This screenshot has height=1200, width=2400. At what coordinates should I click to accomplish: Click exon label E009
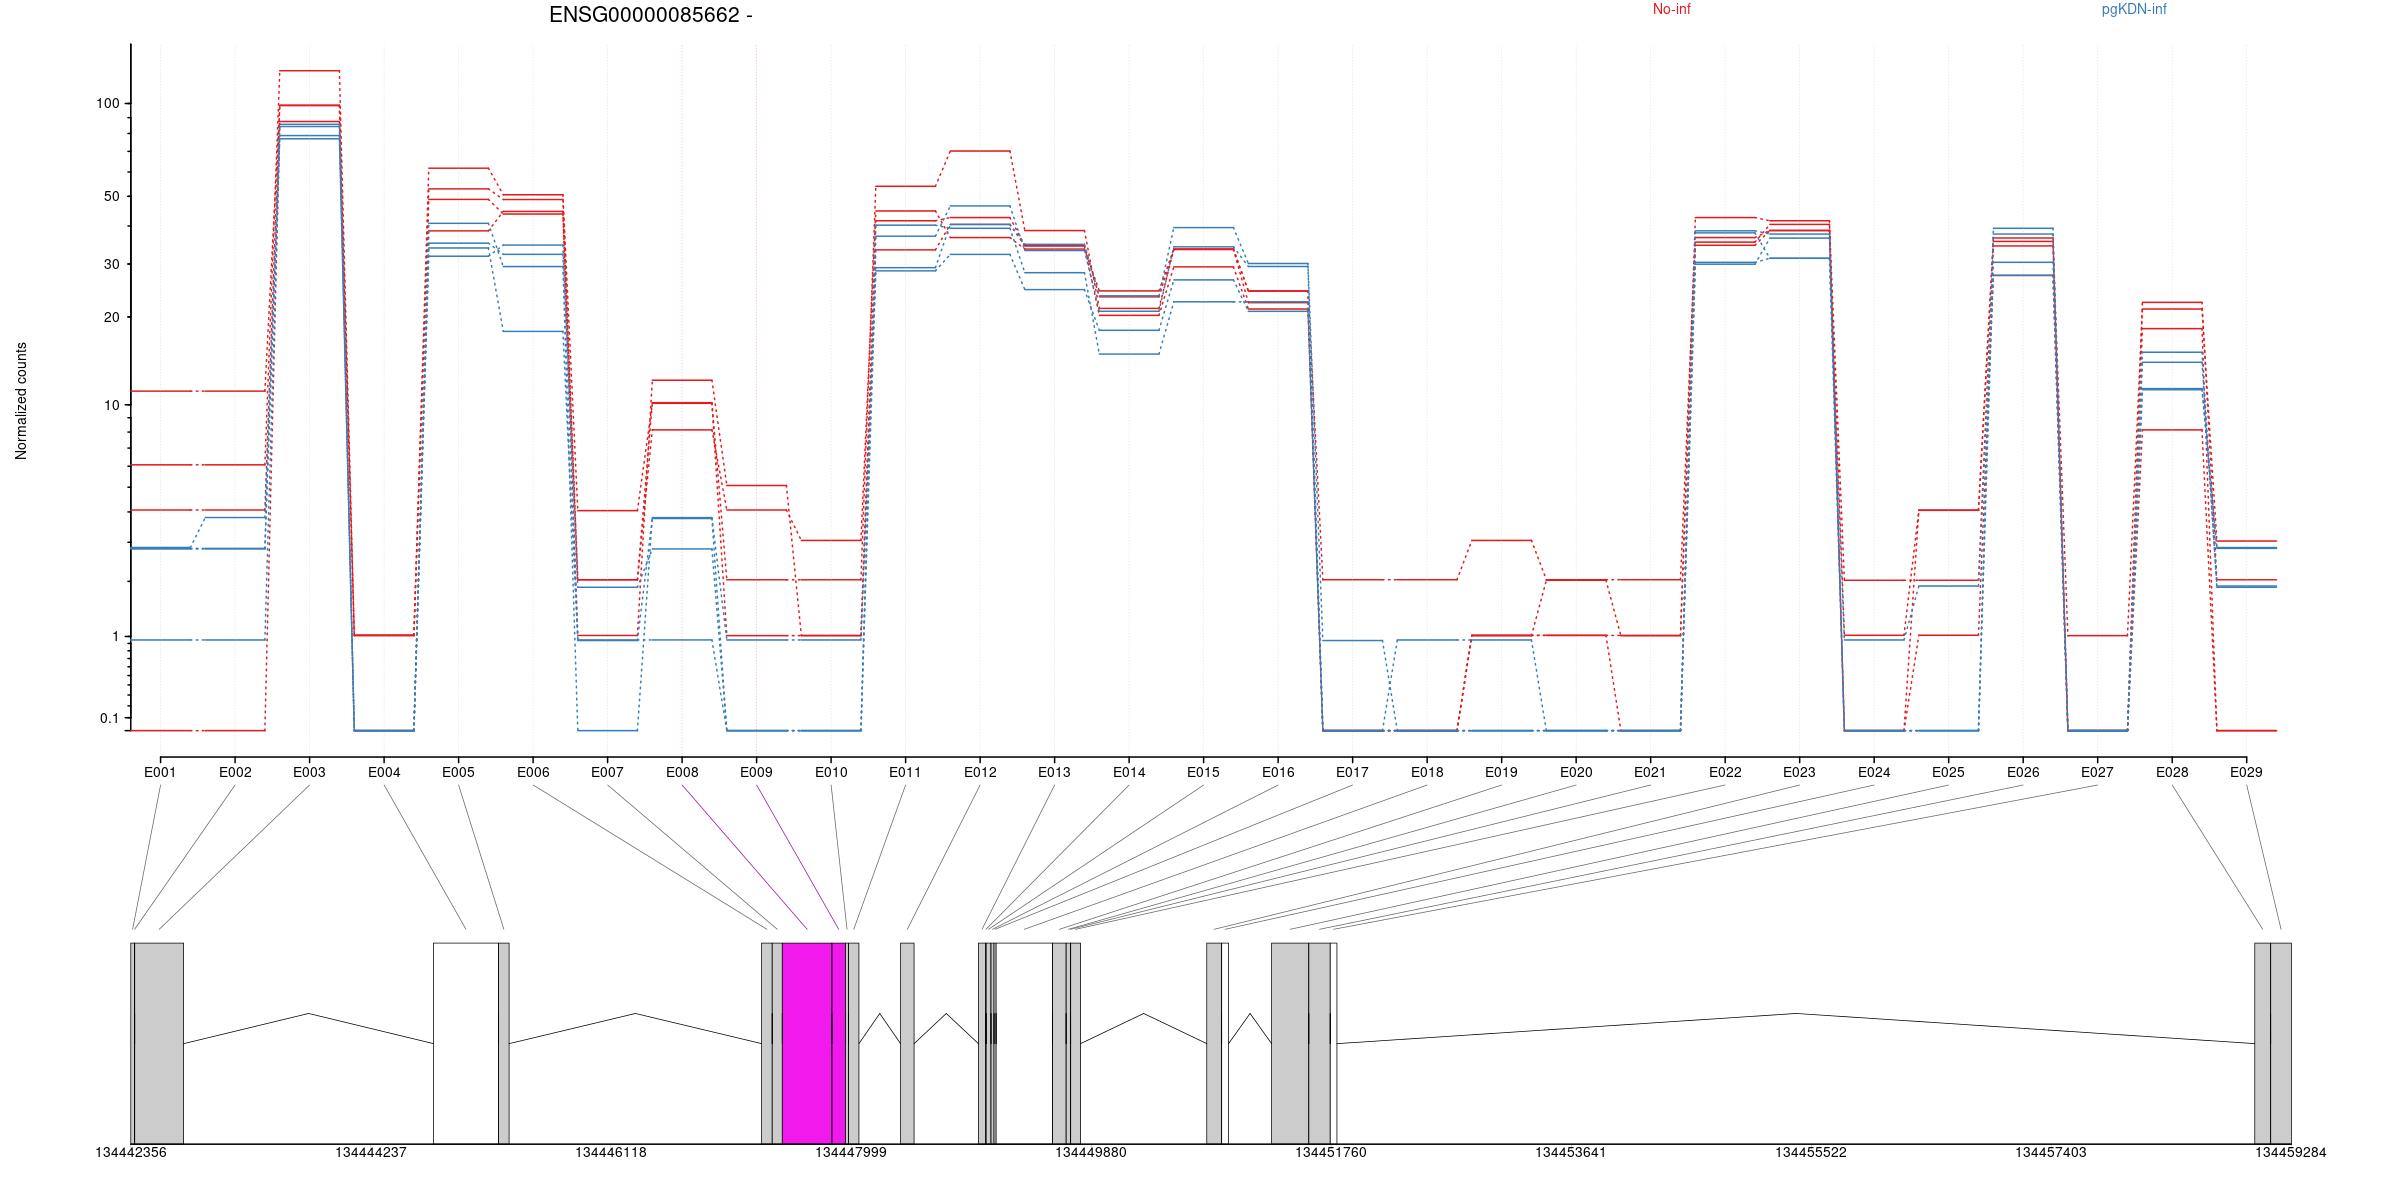[x=756, y=772]
